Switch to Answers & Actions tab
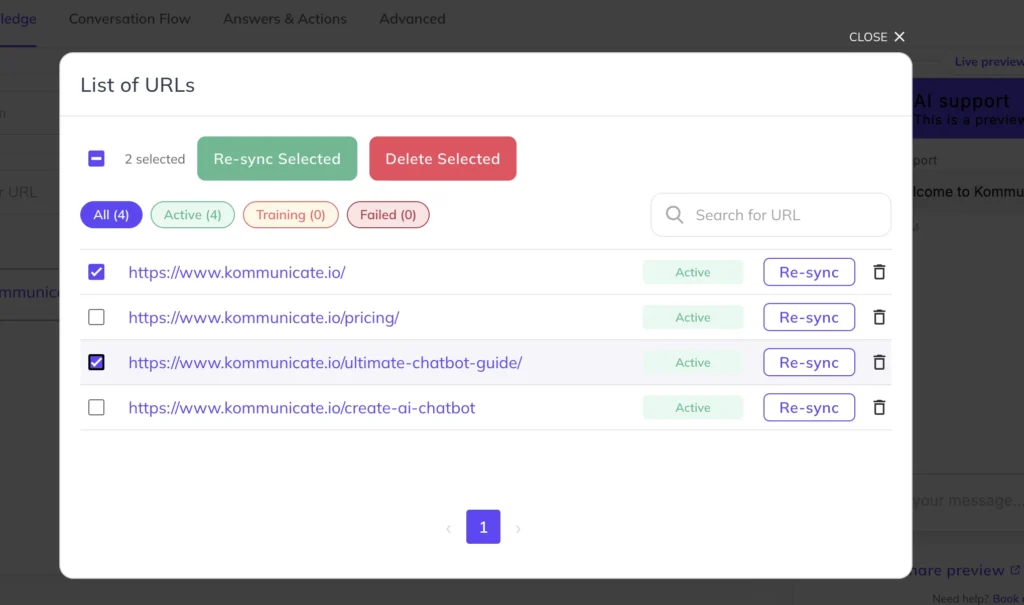Image resolution: width=1024 pixels, height=605 pixels. point(285,19)
